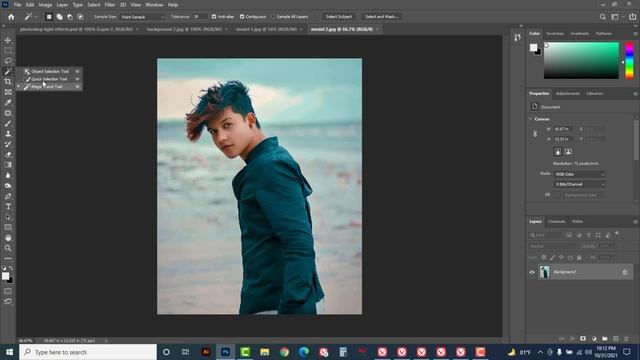Image resolution: width=640 pixels, height=360 pixels.
Task: Open the search icon at top right
Action: [x=602, y=17]
